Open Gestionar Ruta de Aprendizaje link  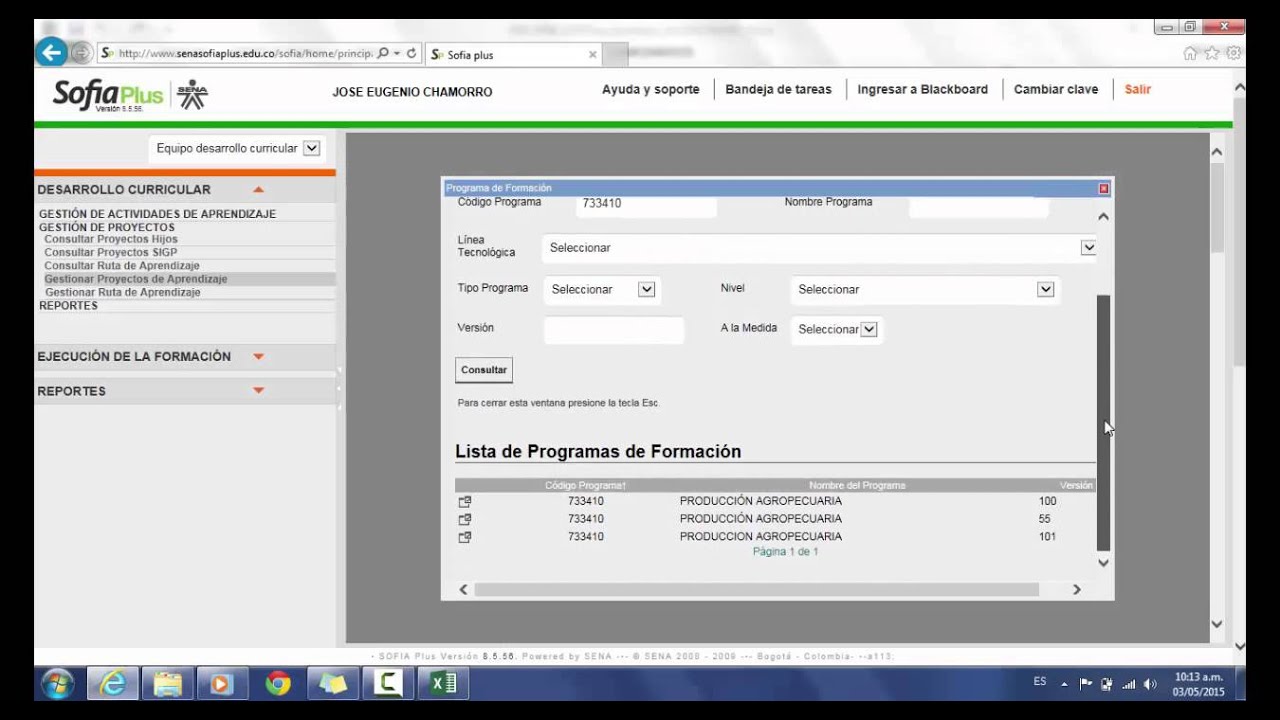click(122, 292)
